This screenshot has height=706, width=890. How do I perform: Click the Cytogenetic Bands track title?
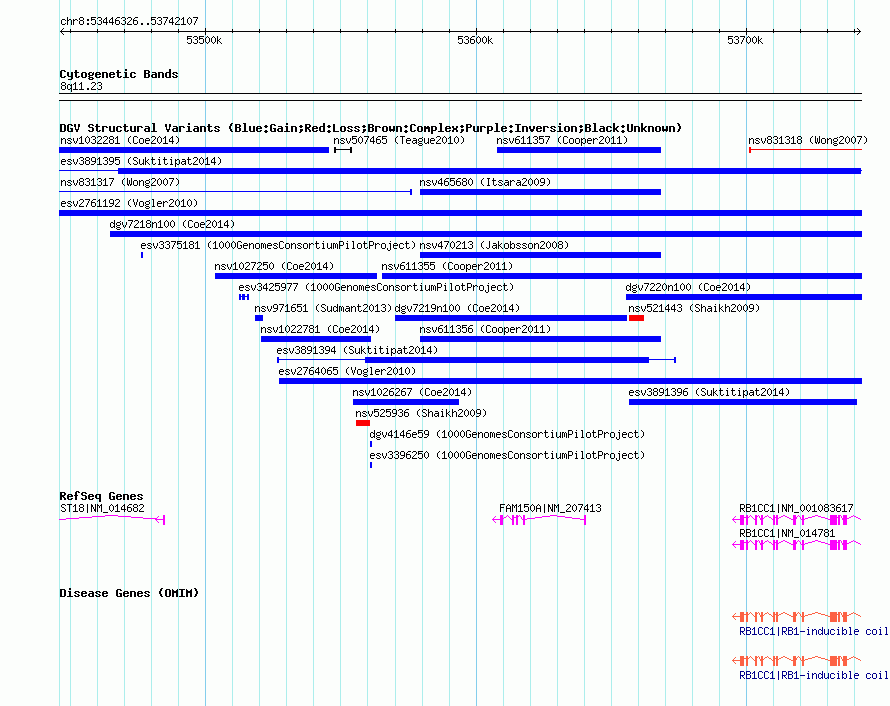coord(119,74)
